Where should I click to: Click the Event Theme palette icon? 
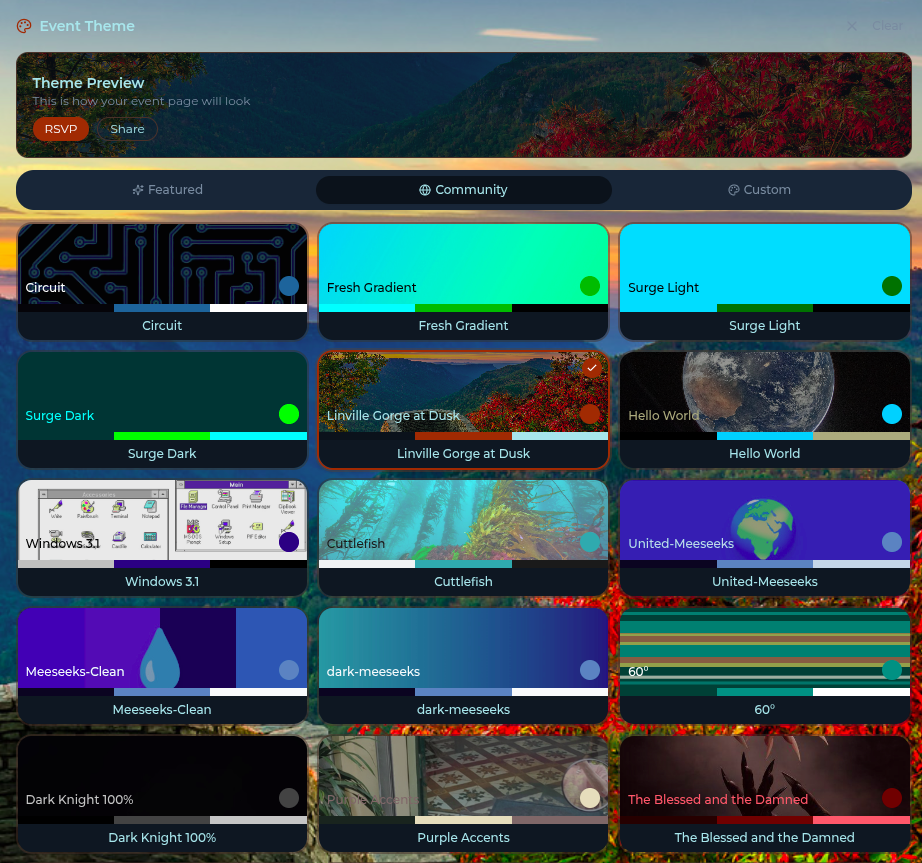click(25, 26)
